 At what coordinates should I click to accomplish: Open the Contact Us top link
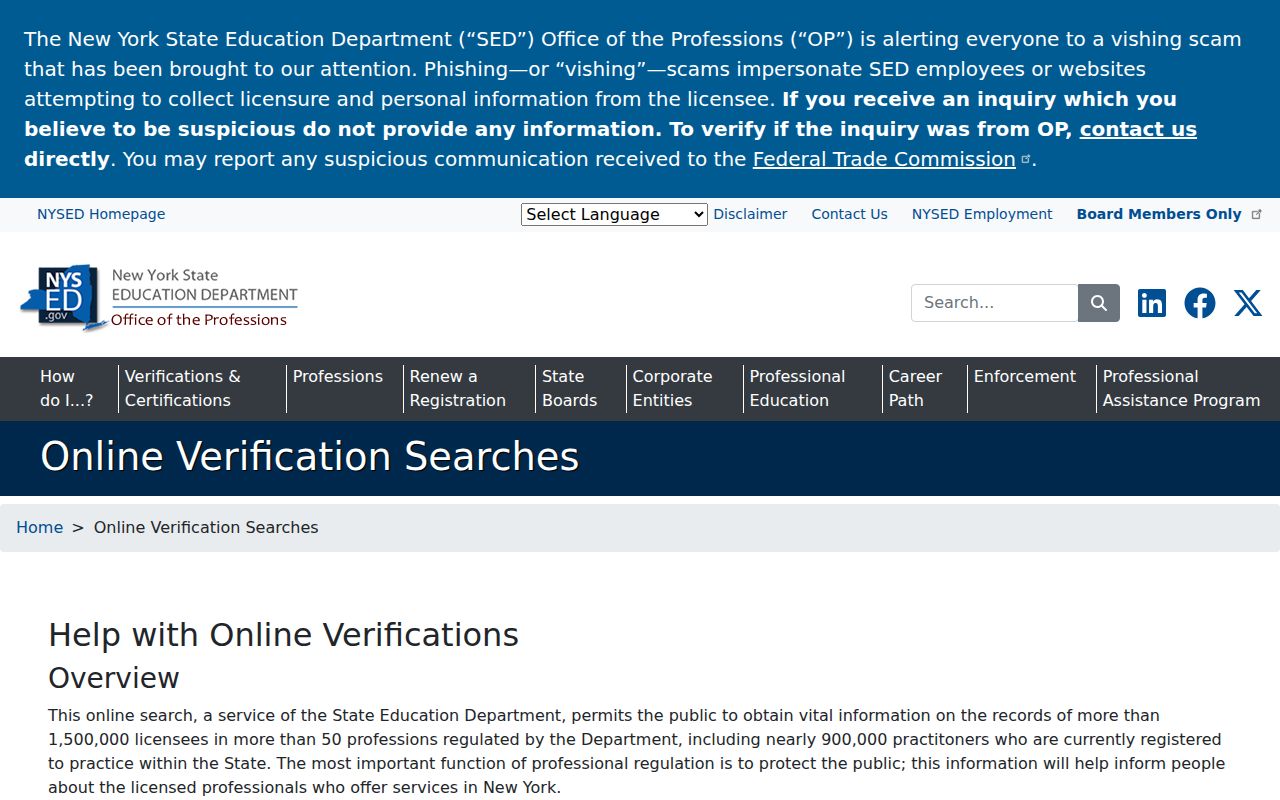(850, 214)
